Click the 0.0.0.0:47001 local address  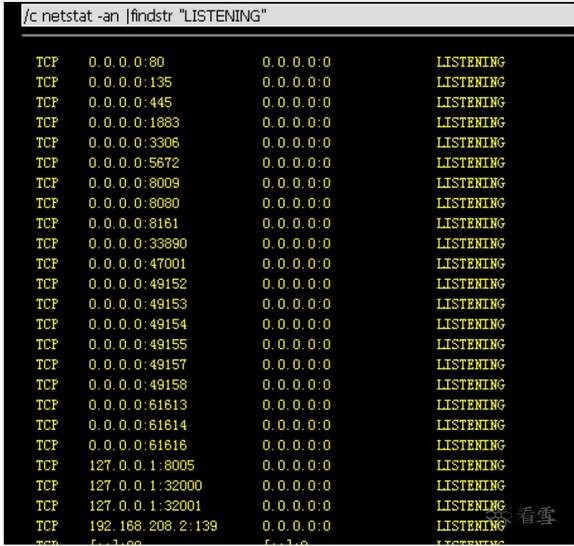[x=137, y=263]
